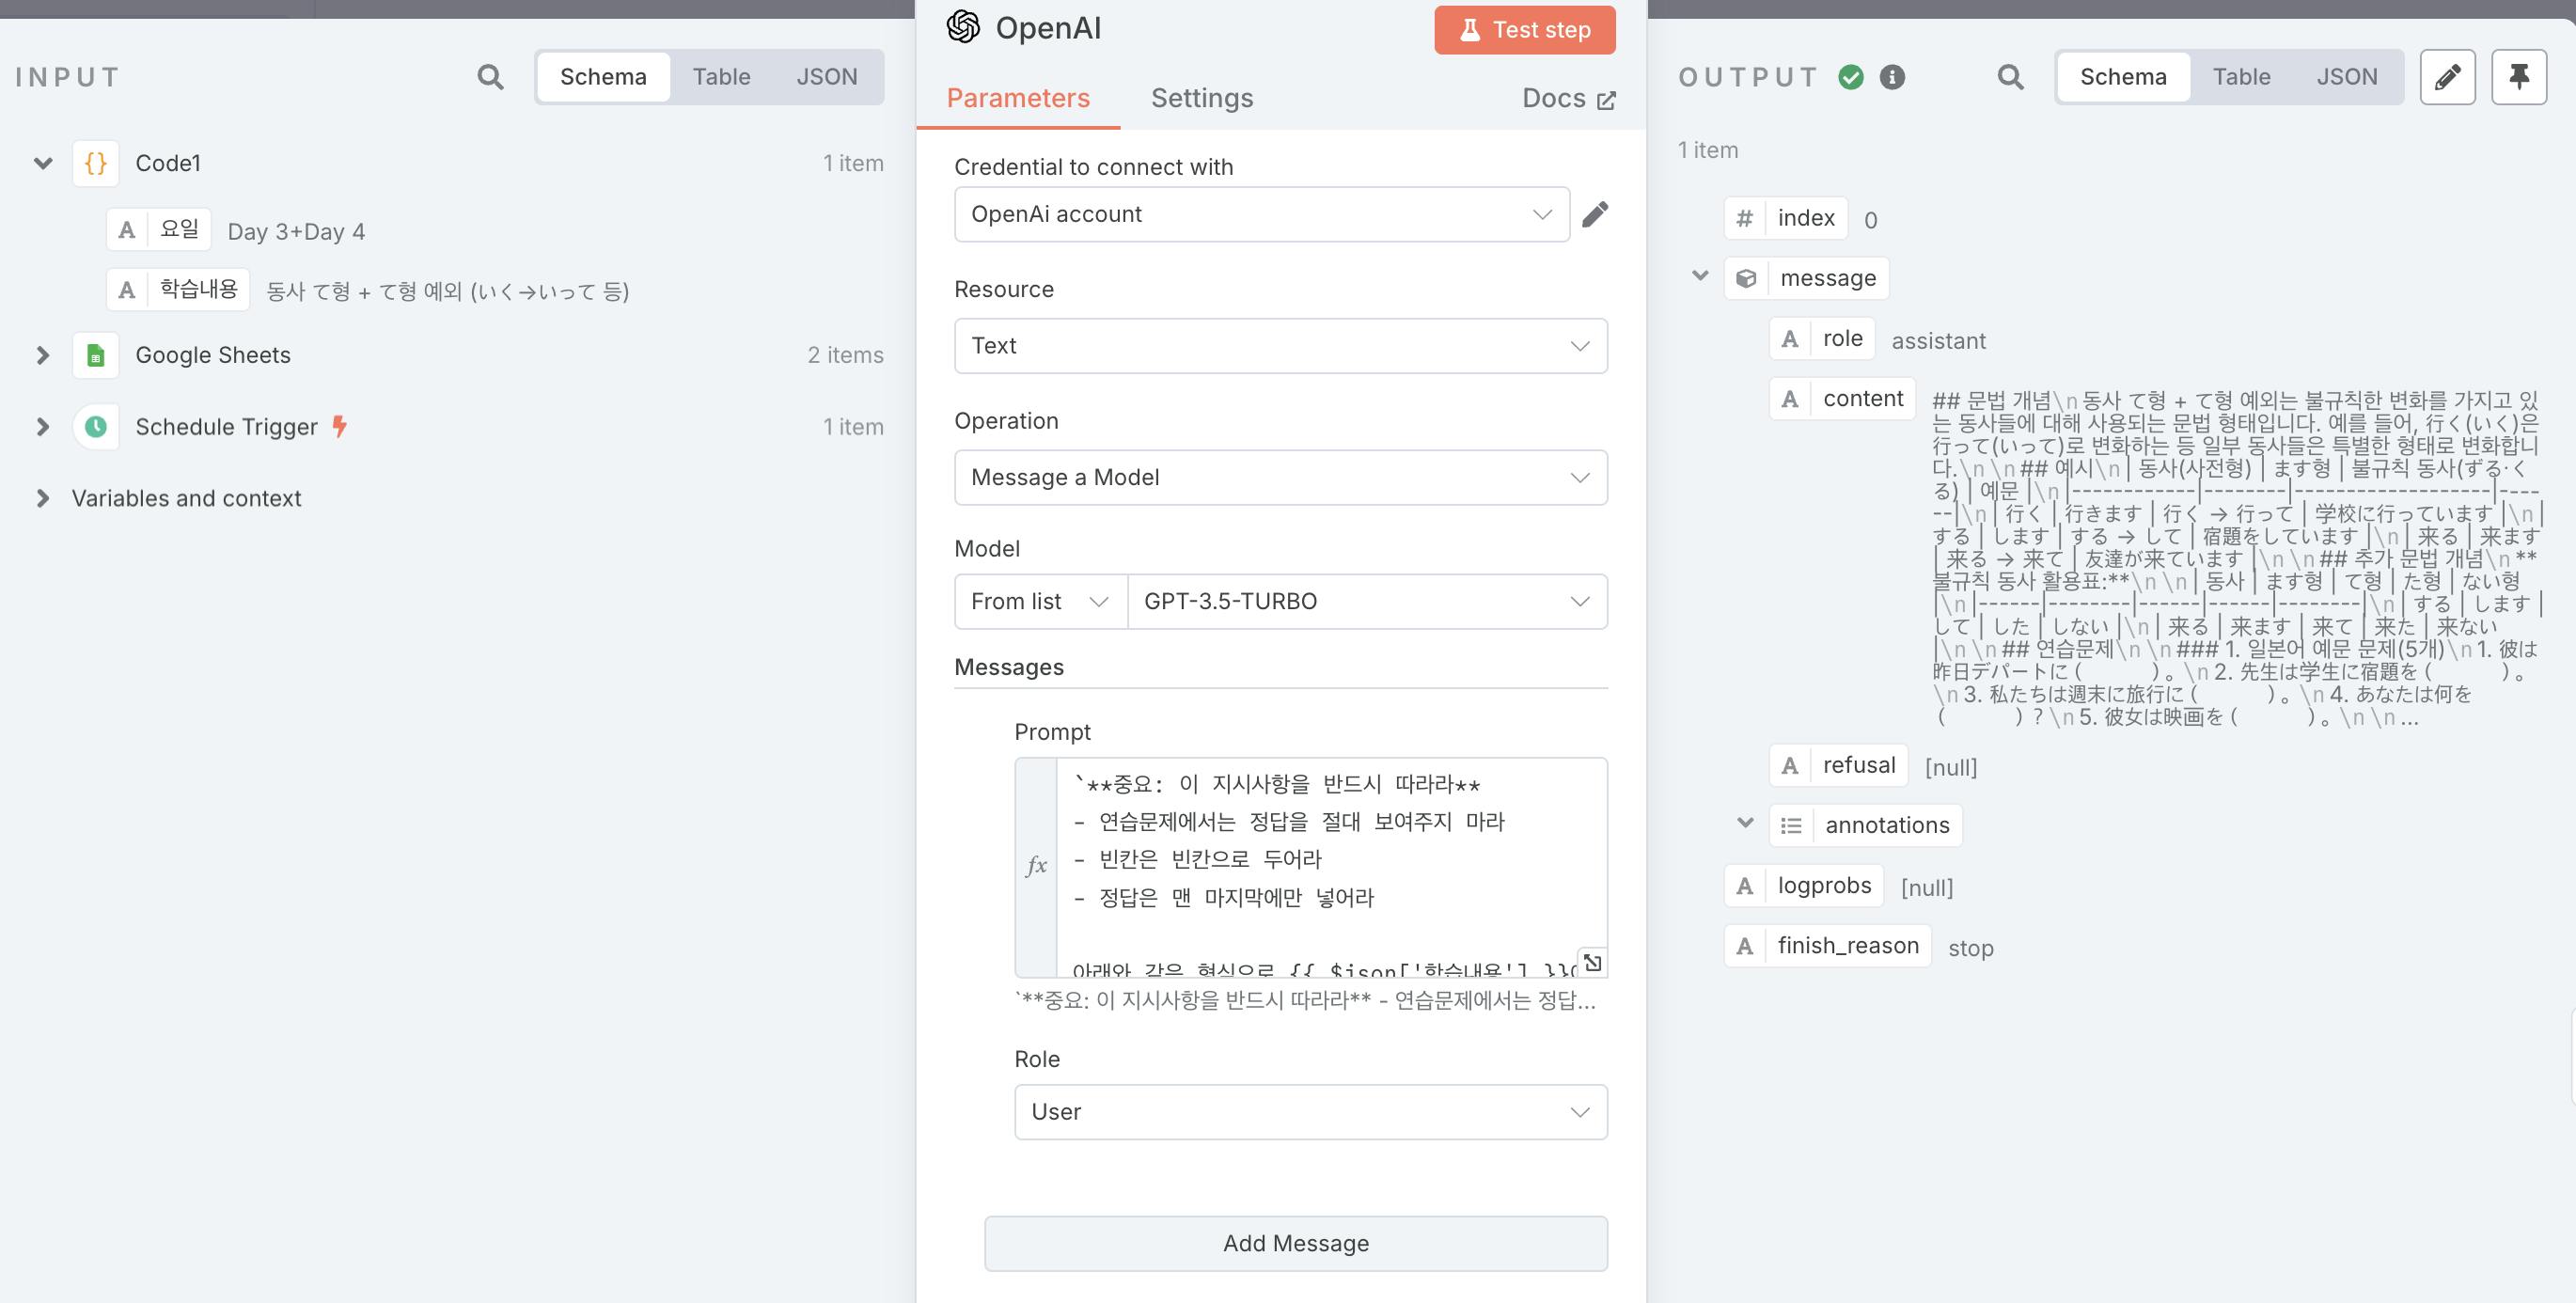Viewport: 2576px width, 1303px height.
Task: Edit the credential with pencil icon
Action: (x=1595, y=214)
